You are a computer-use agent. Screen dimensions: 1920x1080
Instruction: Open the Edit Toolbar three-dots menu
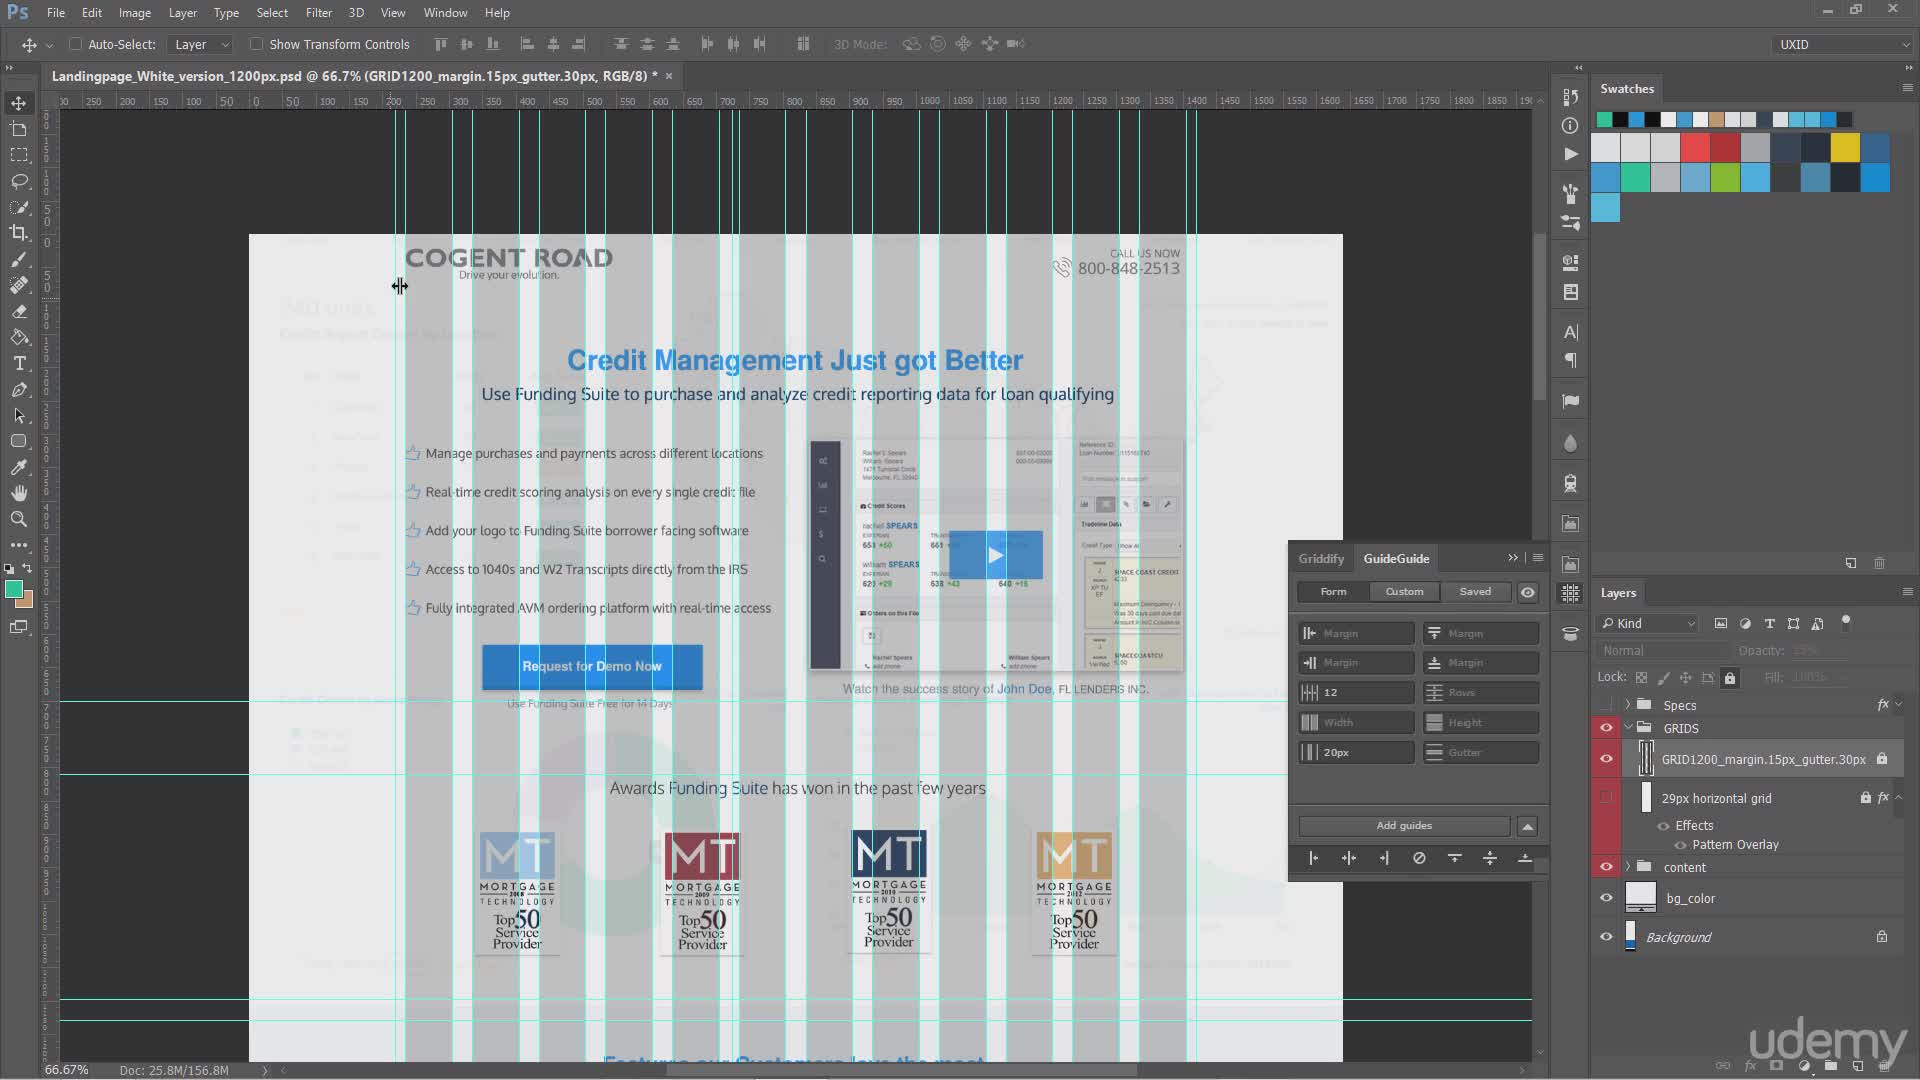point(19,545)
